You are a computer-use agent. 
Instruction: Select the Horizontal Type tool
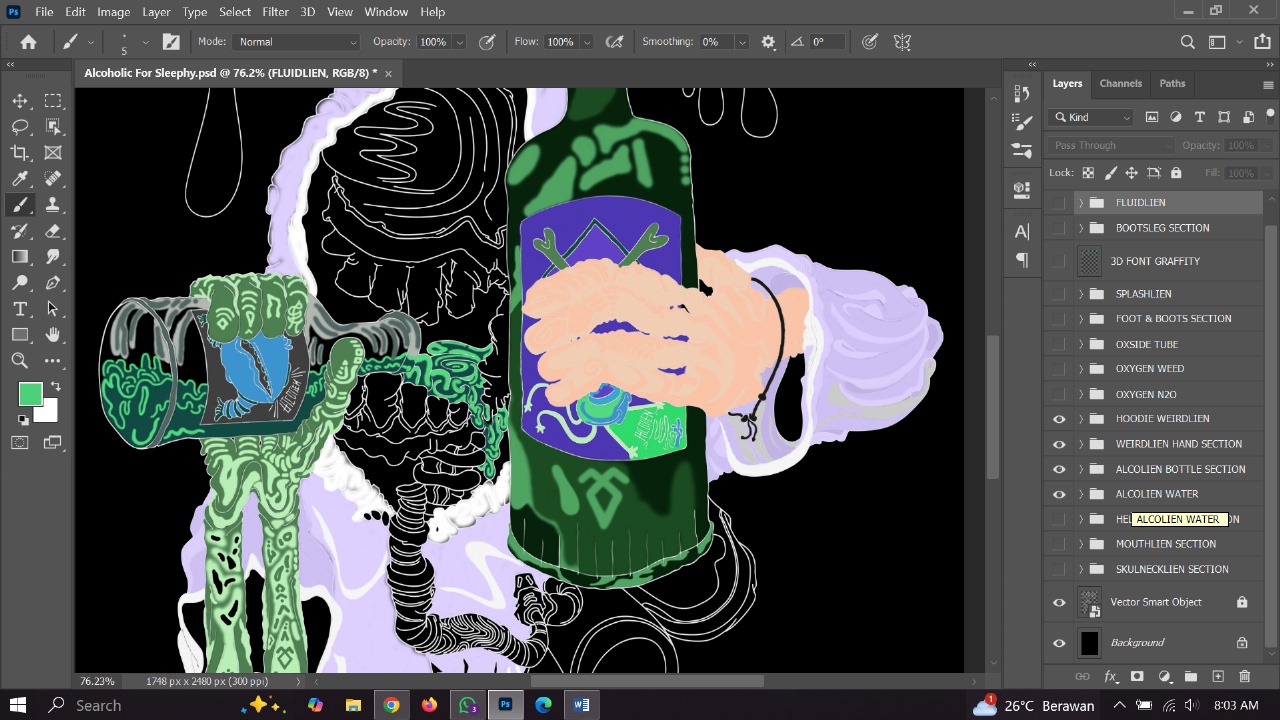(20, 309)
